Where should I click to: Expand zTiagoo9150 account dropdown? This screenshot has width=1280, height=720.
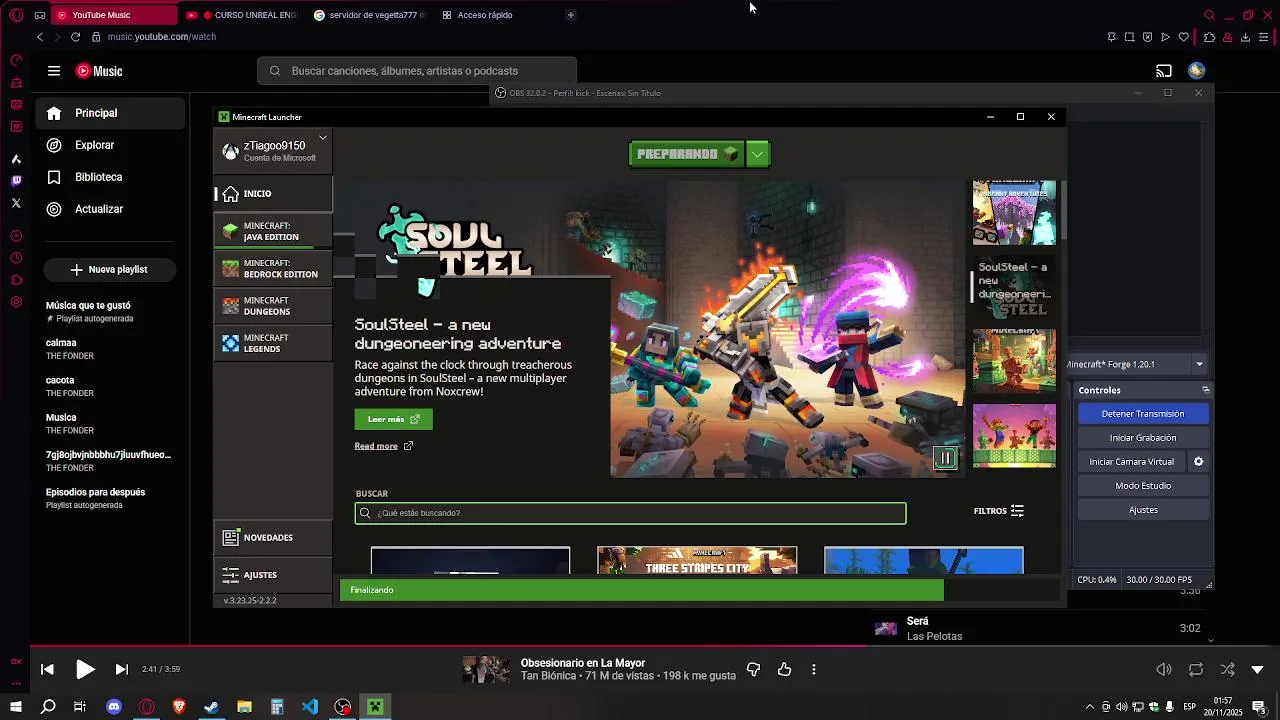pos(323,138)
